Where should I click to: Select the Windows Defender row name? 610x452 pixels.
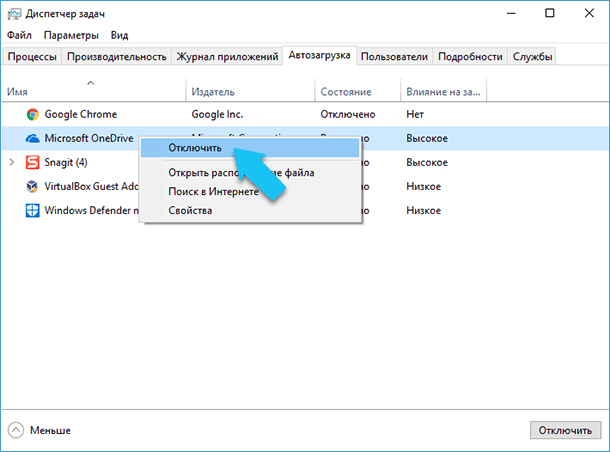(91, 210)
